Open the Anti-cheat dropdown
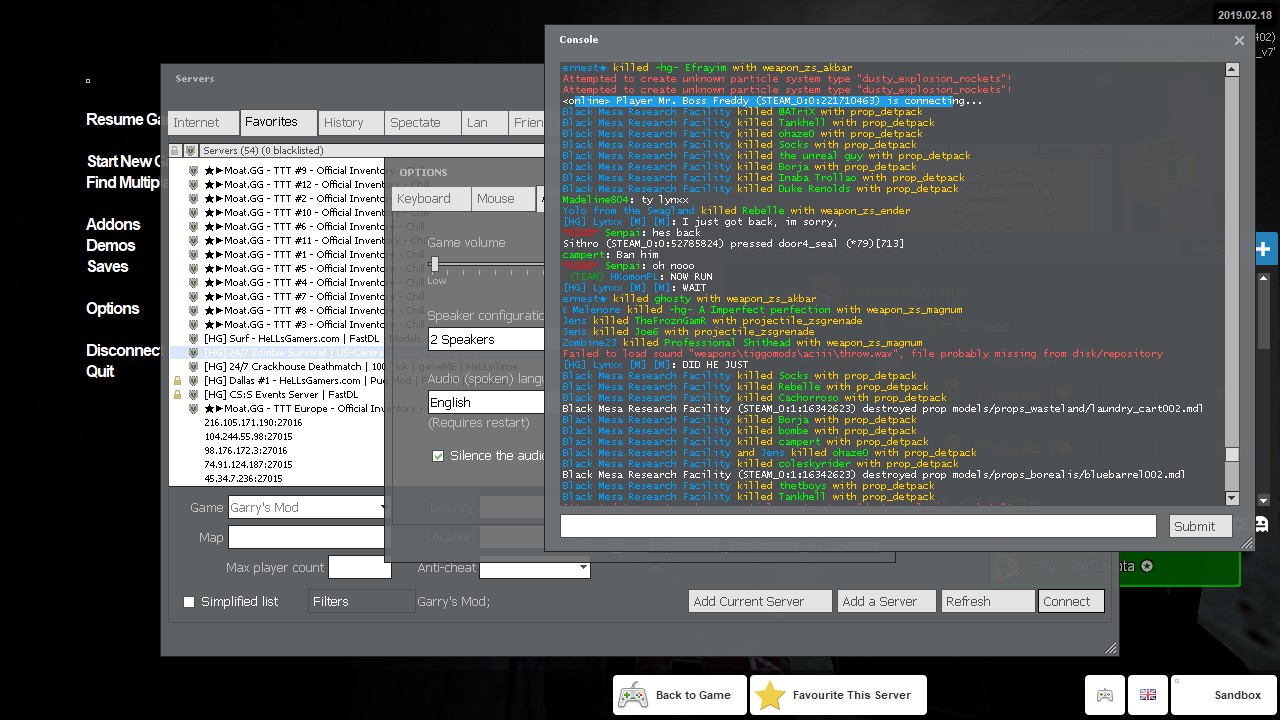The image size is (1280, 720). [535, 568]
